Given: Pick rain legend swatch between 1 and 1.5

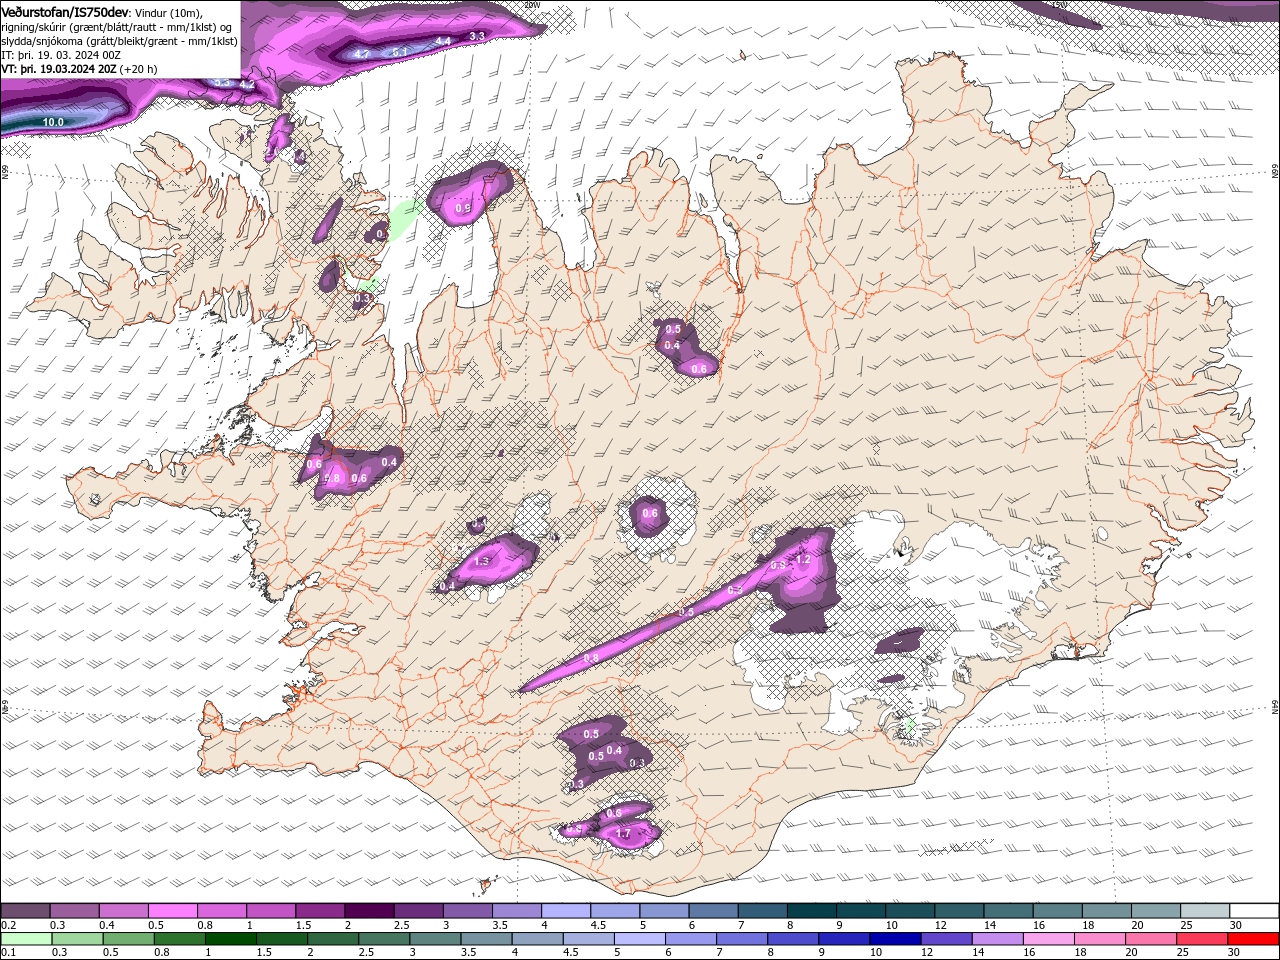Looking at the screenshot, I should (x=232, y=939).
